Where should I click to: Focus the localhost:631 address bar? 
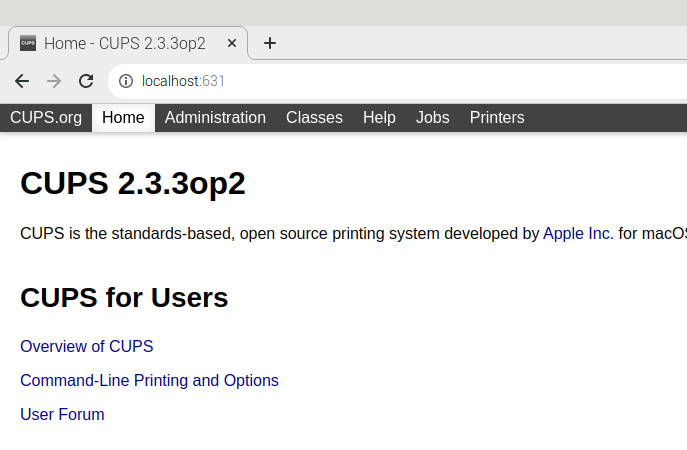coord(397,81)
